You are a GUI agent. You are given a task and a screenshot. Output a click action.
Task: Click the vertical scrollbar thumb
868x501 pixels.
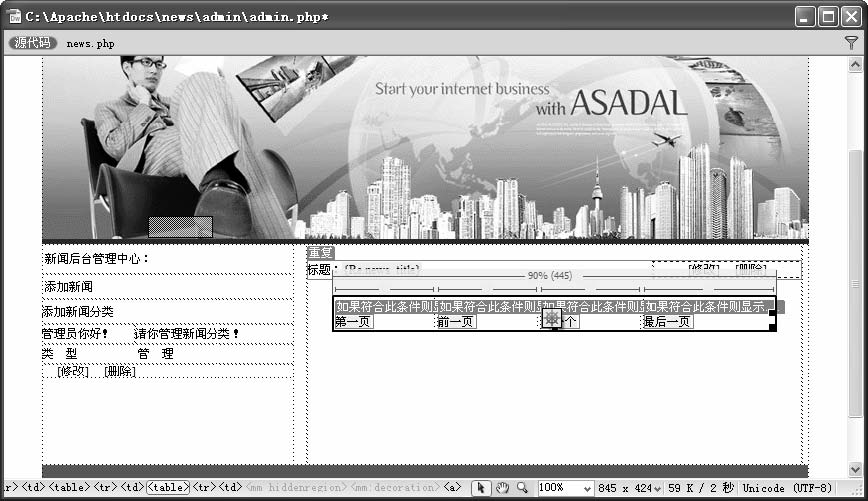point(855,283)
